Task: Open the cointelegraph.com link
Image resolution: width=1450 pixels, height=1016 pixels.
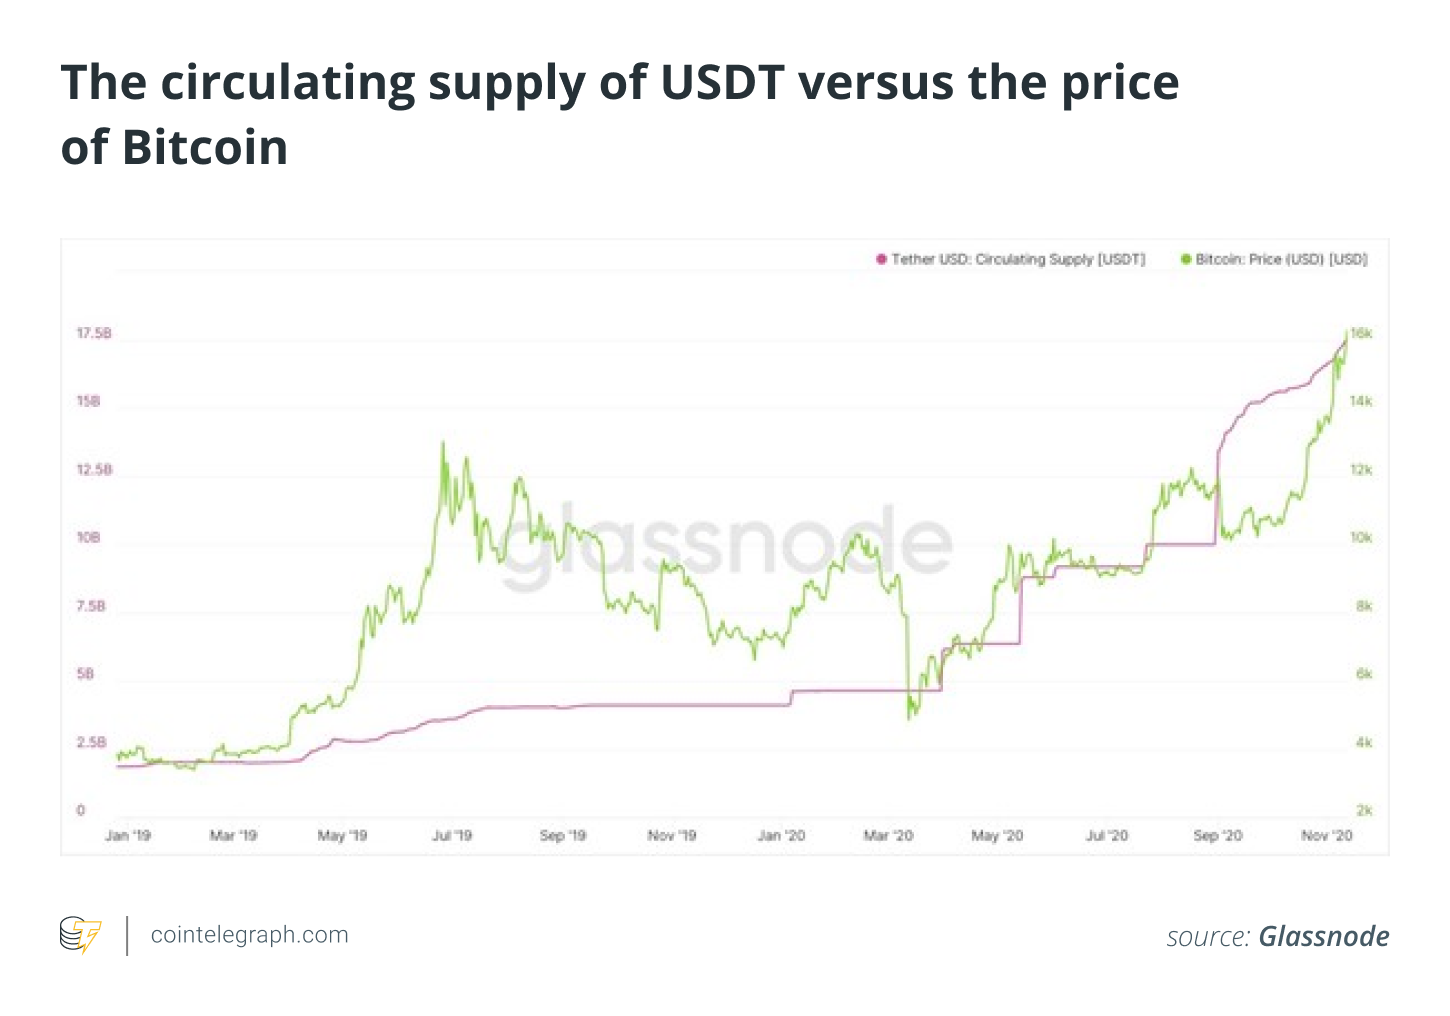Action: (x=249, y=935)
